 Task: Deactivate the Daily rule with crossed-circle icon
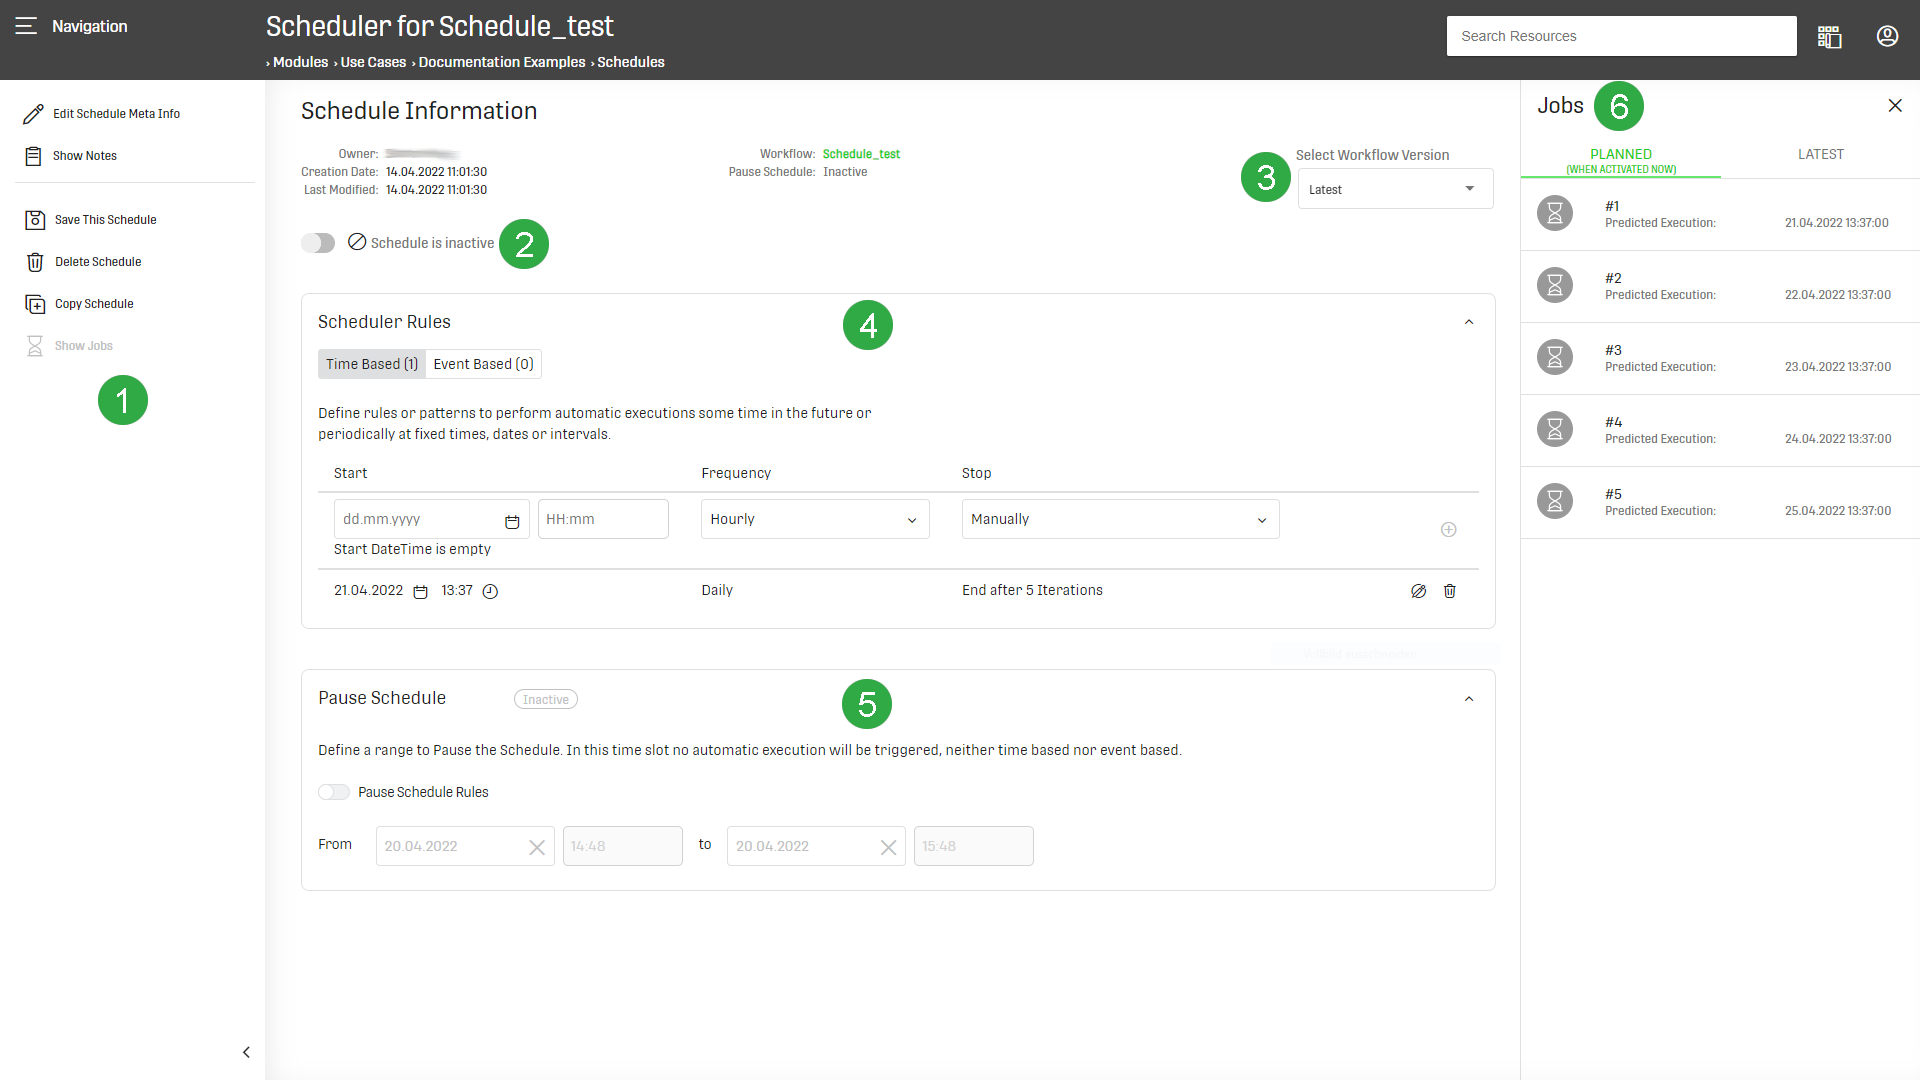pos(1418,591)
